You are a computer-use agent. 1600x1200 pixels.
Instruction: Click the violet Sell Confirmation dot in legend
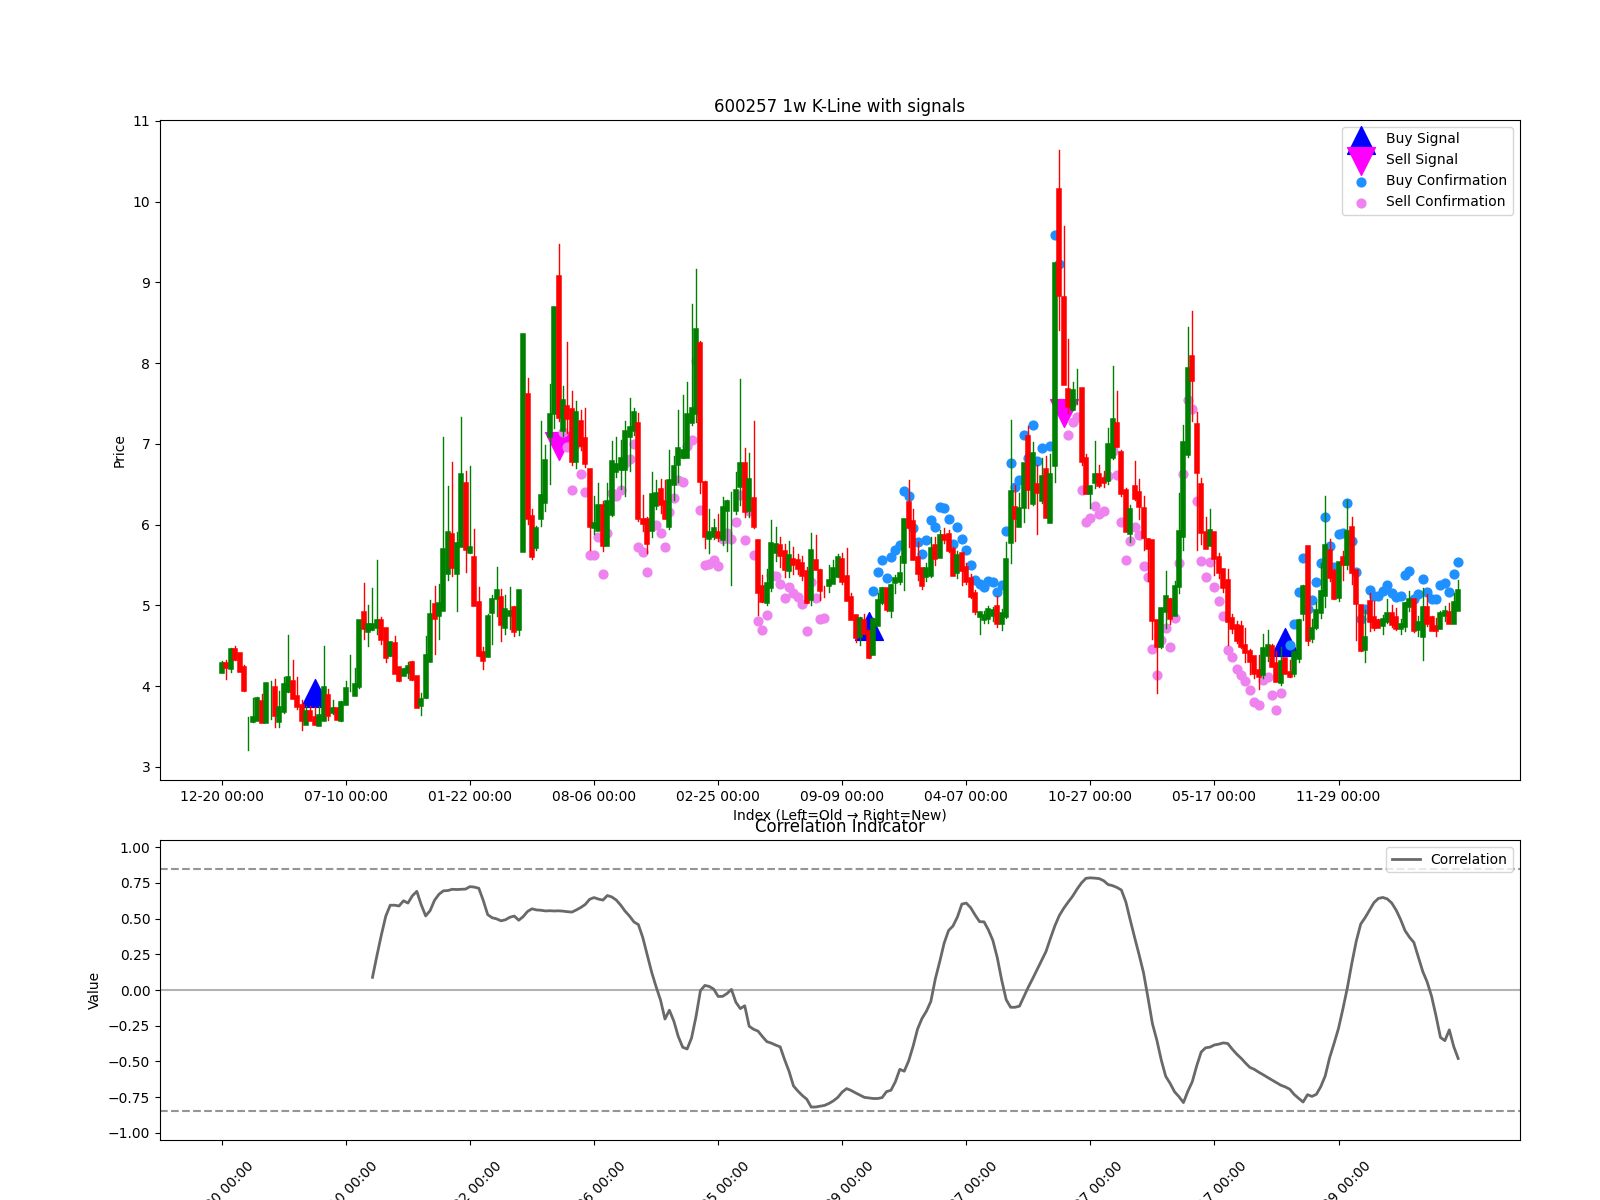tap(1361, 203)
